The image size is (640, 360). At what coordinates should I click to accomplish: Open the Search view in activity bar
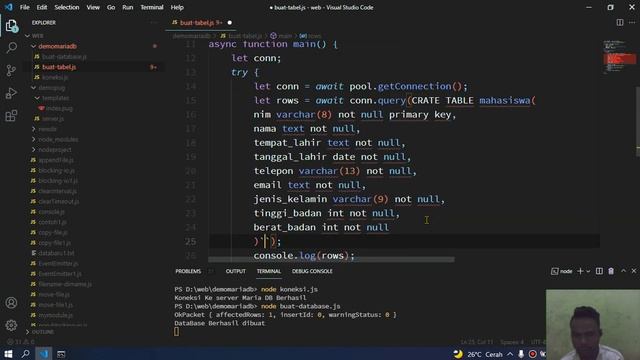coord(11,48)
